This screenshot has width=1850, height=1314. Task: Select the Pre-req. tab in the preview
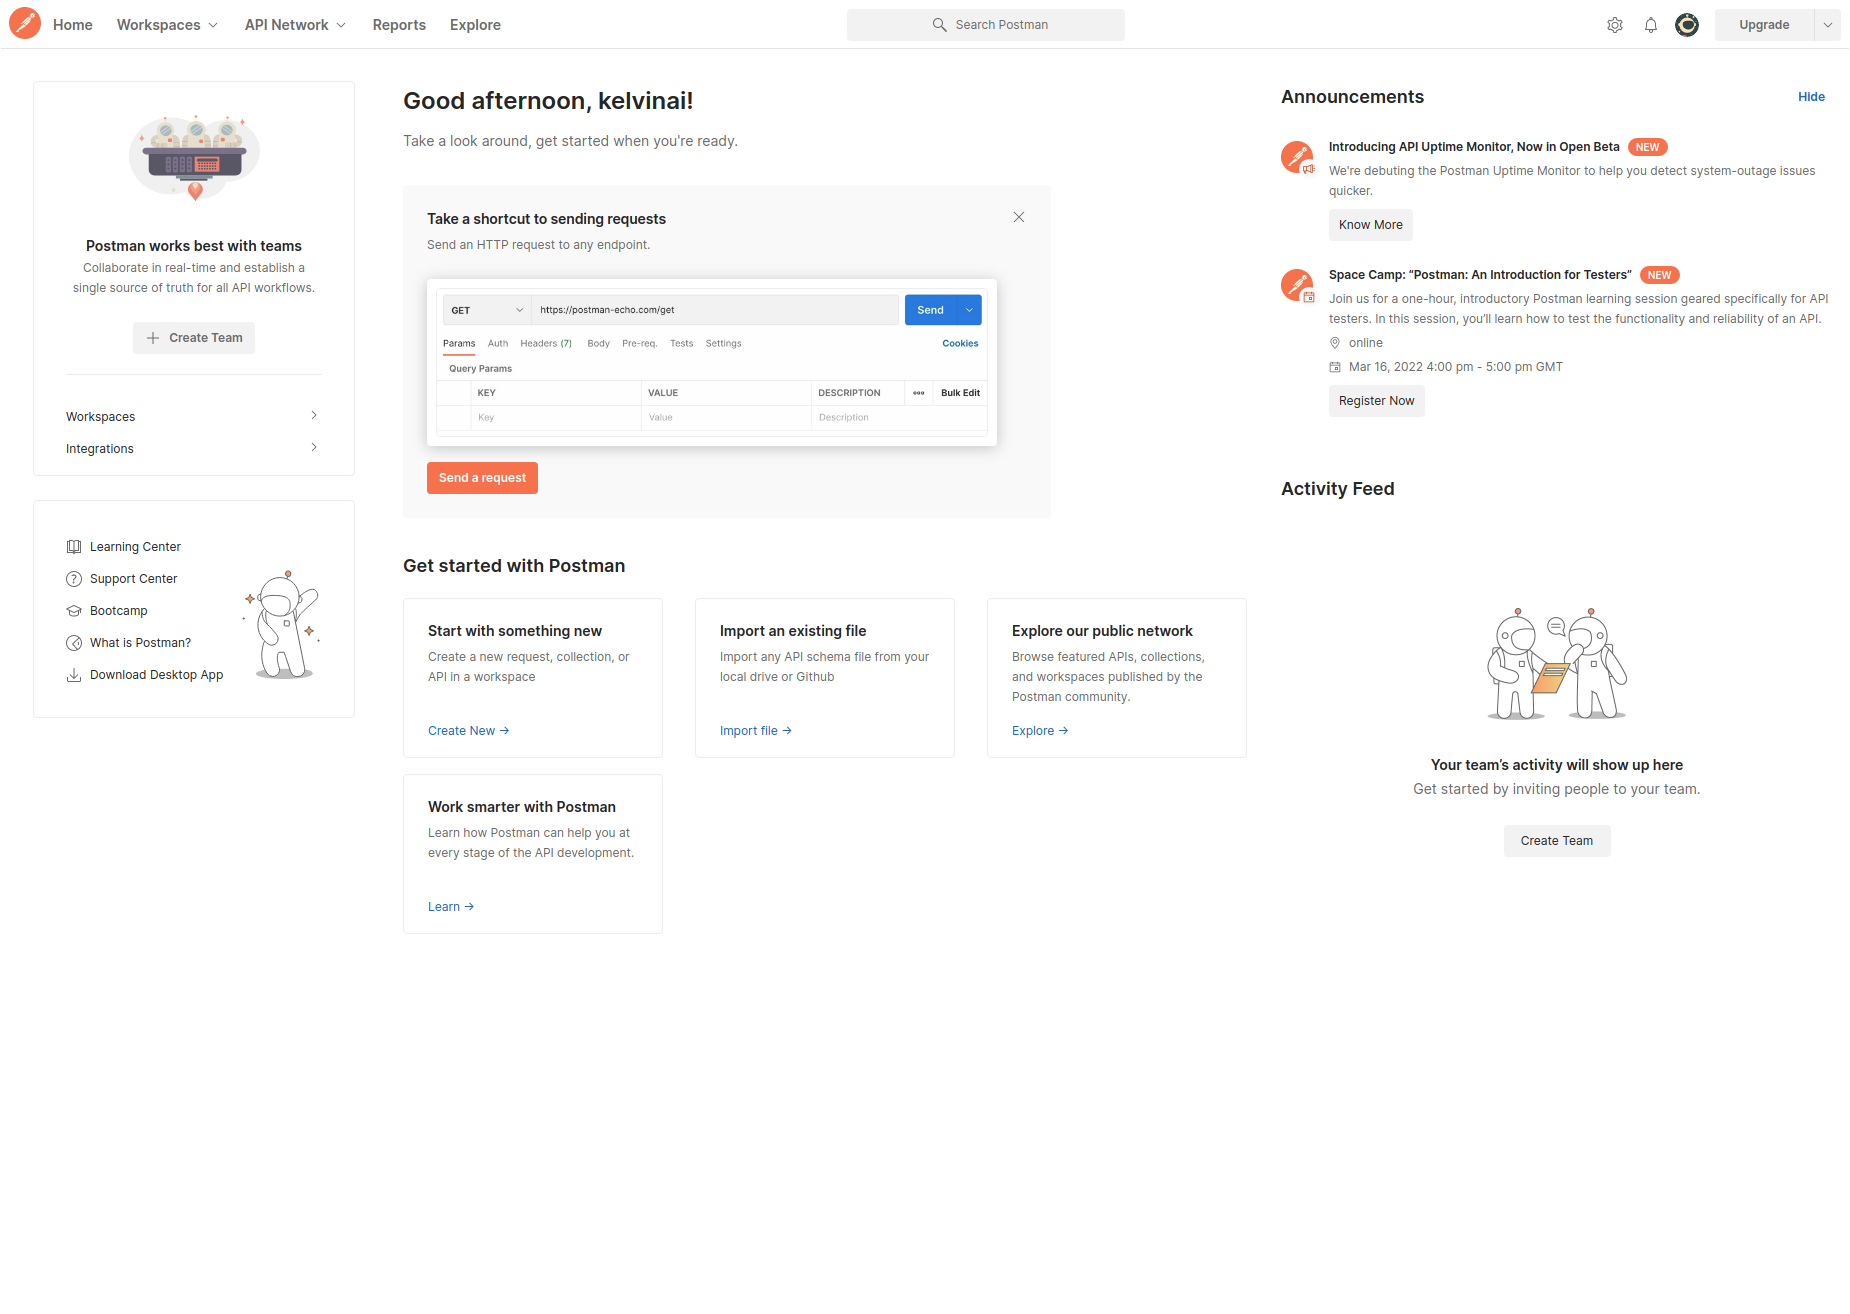639,343
